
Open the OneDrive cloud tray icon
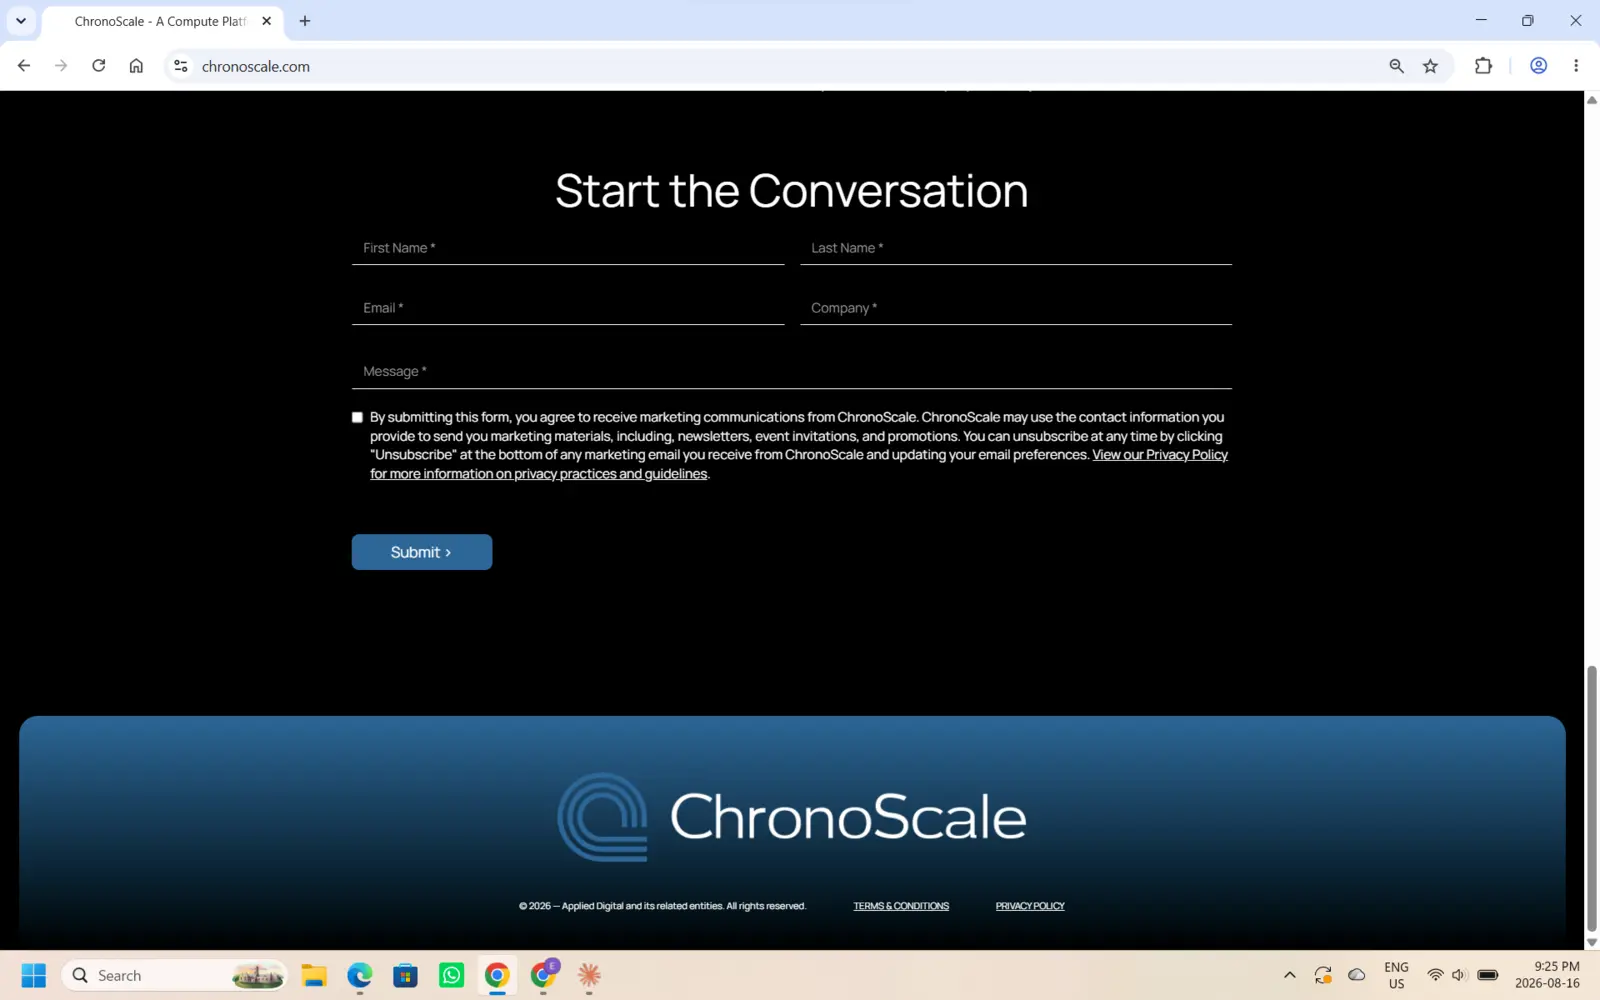pos(1357,975)
